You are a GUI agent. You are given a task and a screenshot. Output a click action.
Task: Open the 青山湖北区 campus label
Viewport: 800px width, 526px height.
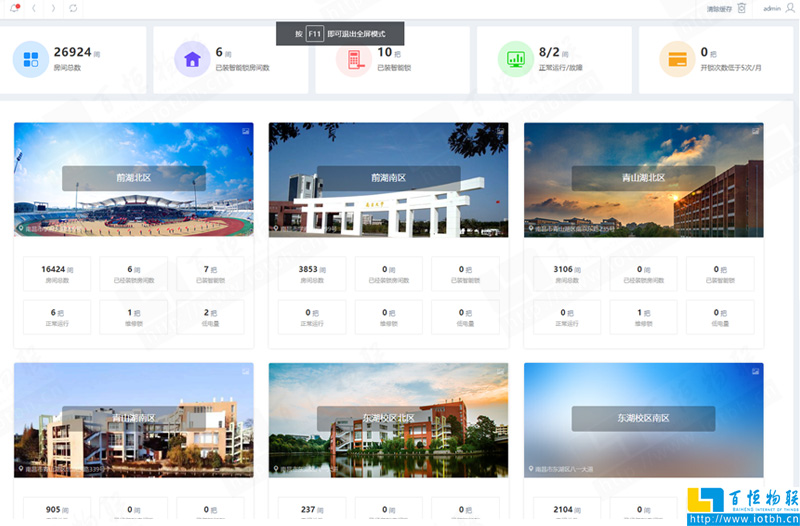pyautogui.click(x=643, y=178)
